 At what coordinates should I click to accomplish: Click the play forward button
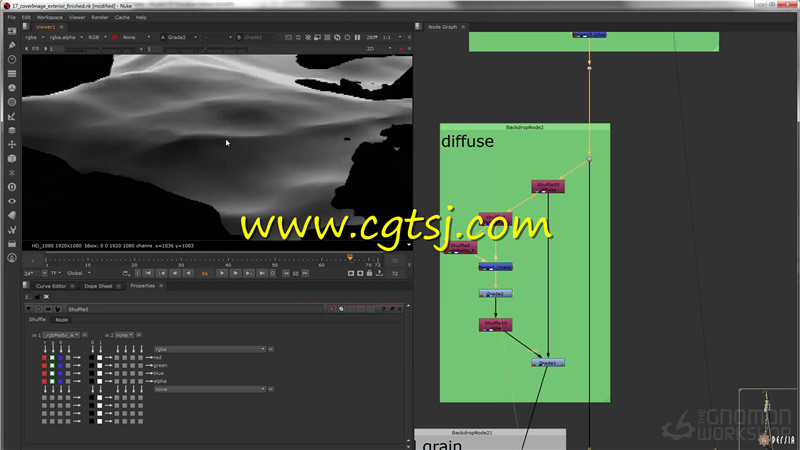222,273
